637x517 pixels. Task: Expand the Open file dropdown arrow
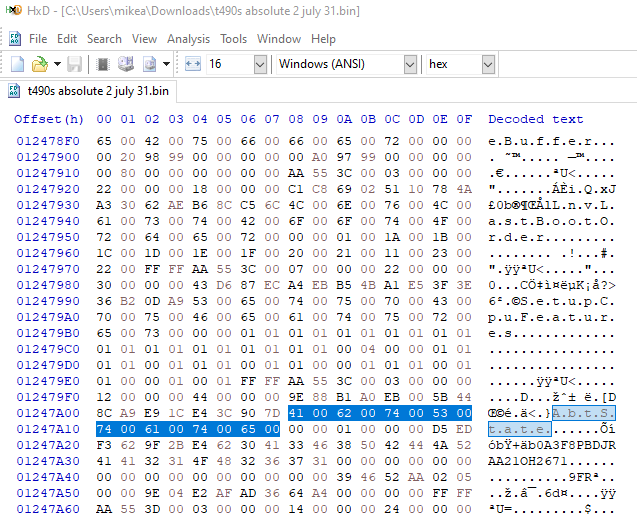point(57,64)
